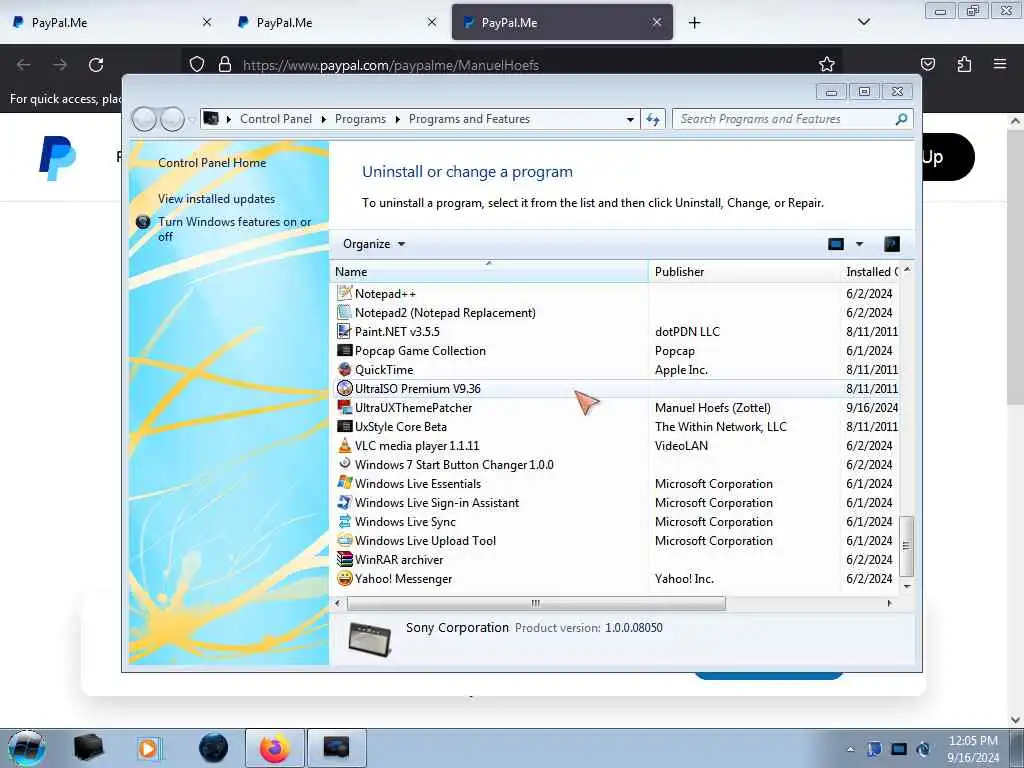Click the search magnifier in Programs and Features

[901, 119]
